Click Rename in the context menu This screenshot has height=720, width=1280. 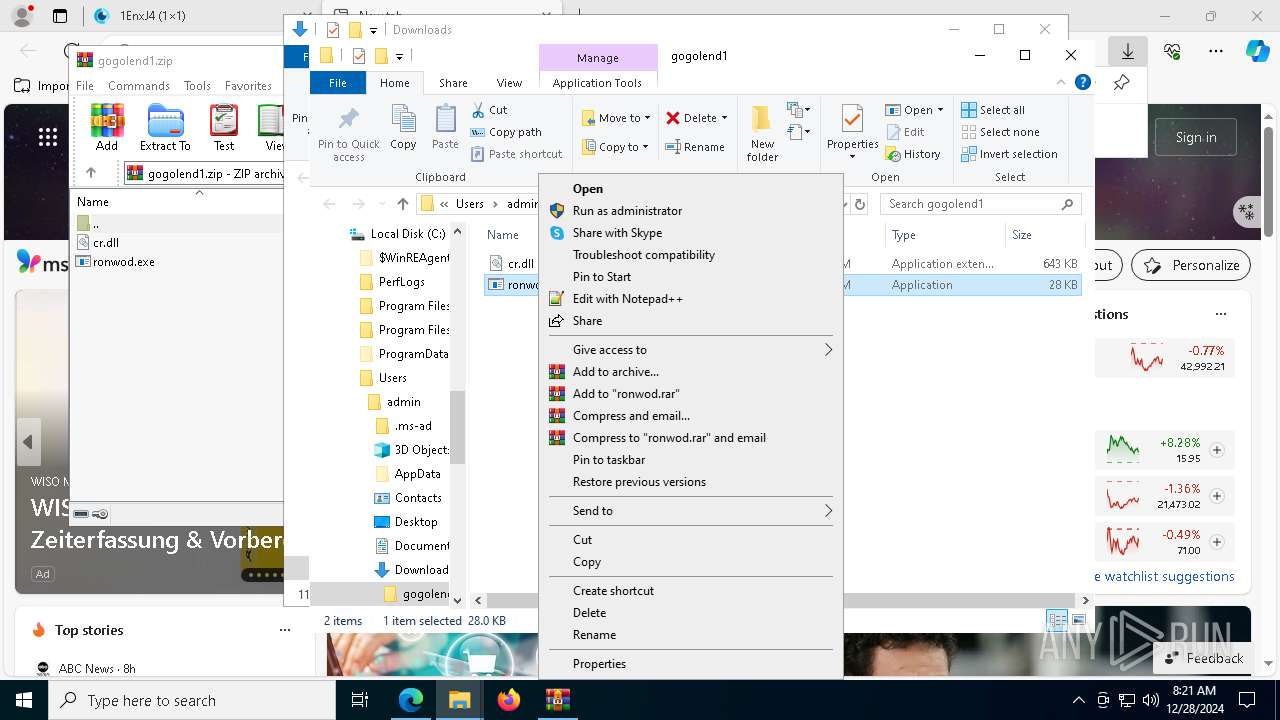[594, 635]
